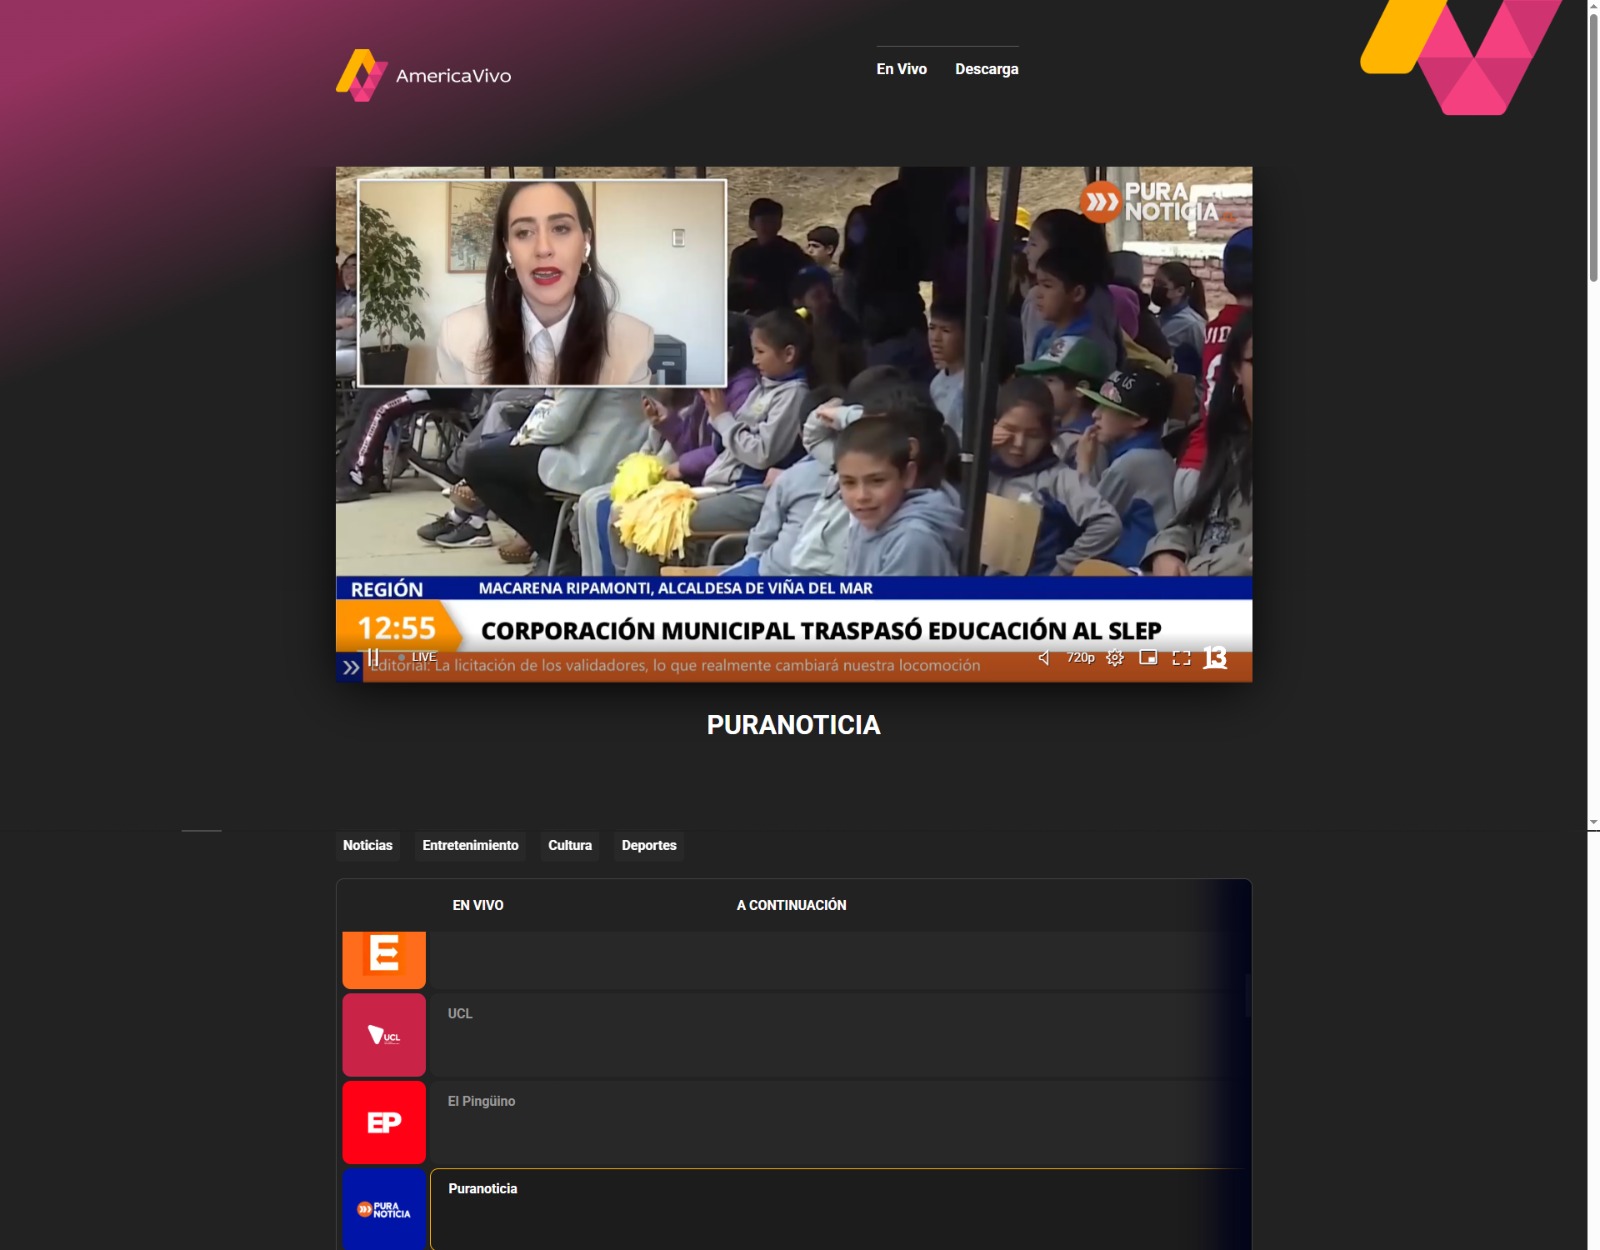Select the El Pingüino channel row
The image size is (1600, 1250).
tap(840, 1122)
